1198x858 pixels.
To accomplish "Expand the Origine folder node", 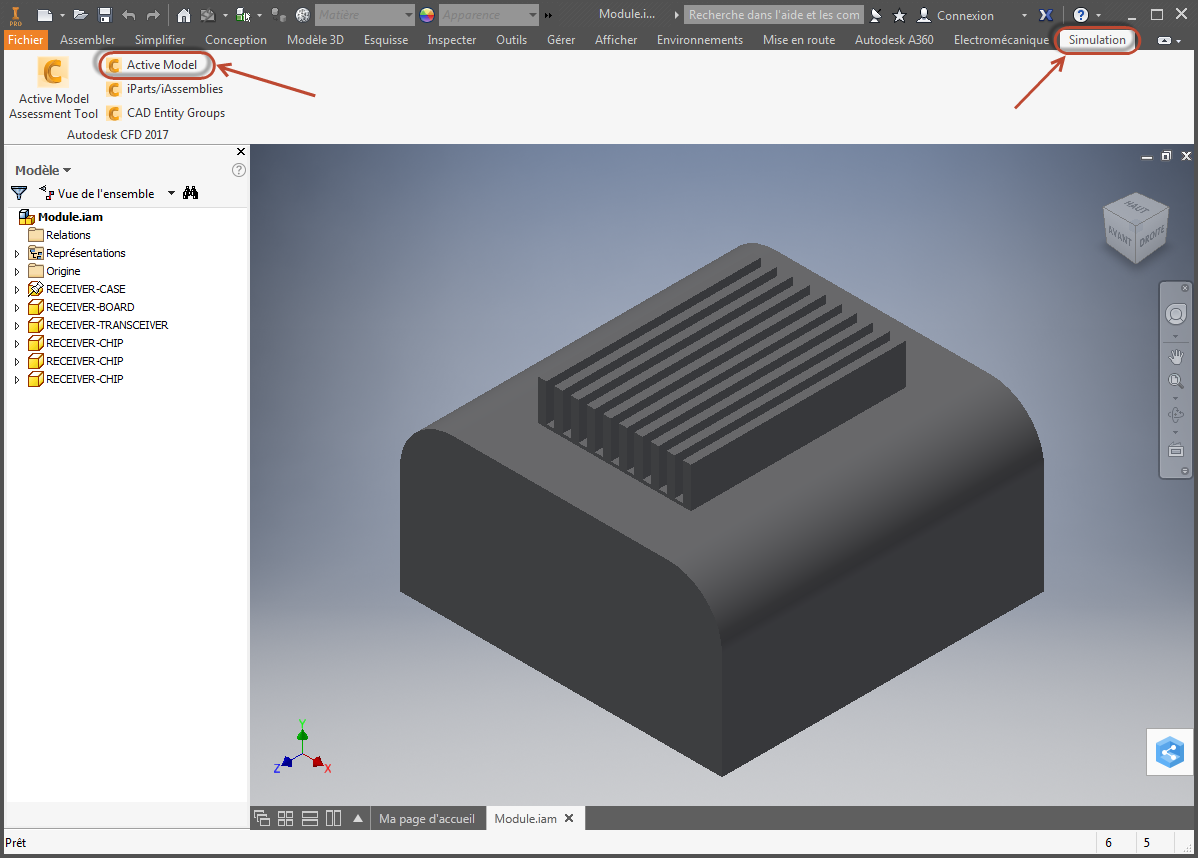I will [x=17, y=271].
